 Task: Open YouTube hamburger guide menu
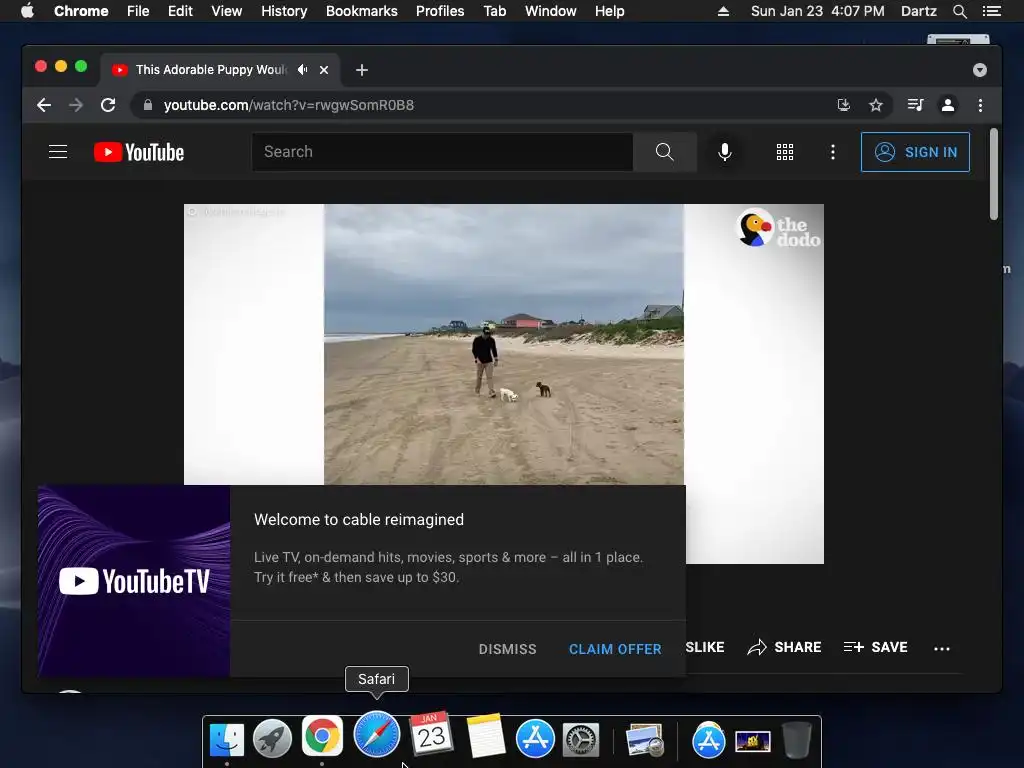pos(58,152)
